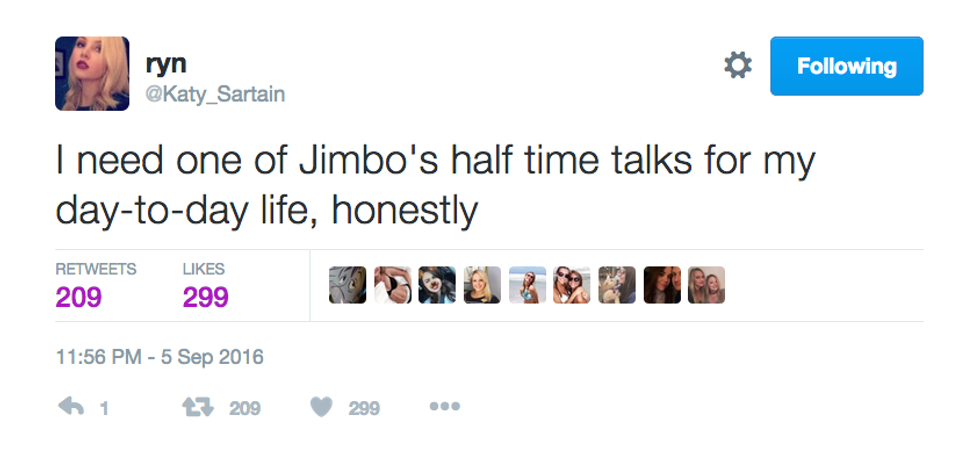The image size is (980, 453).
Task: Click the reply arrow icon
Action: point(69,408)
